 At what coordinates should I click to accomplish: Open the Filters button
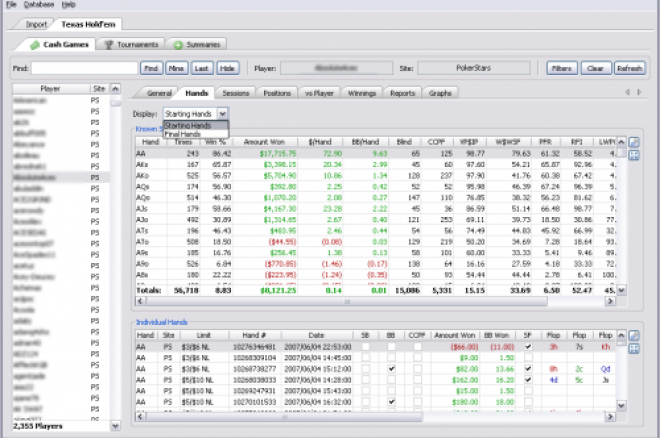click(x=562, y=68)
